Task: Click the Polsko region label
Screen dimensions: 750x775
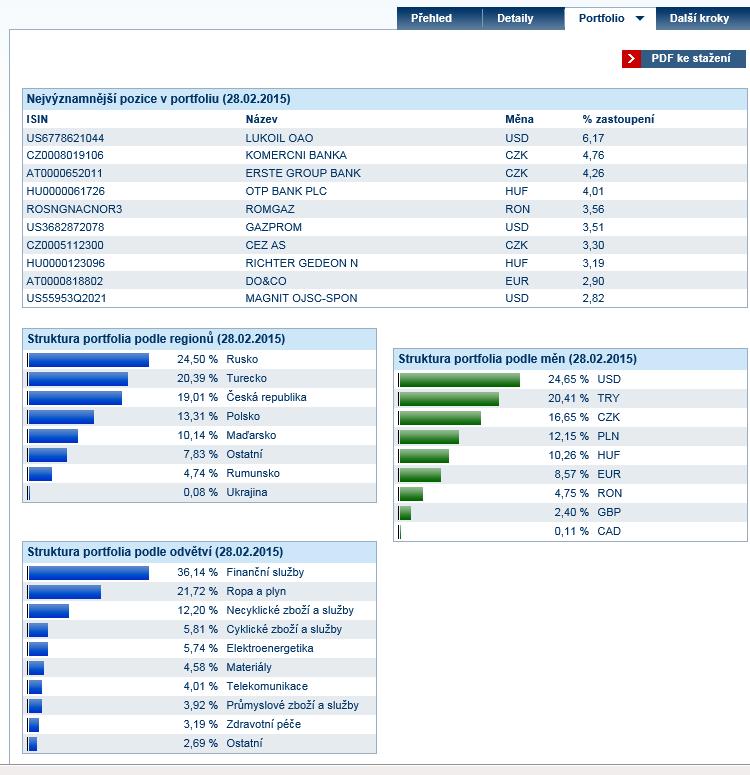Action: [243, 416]
